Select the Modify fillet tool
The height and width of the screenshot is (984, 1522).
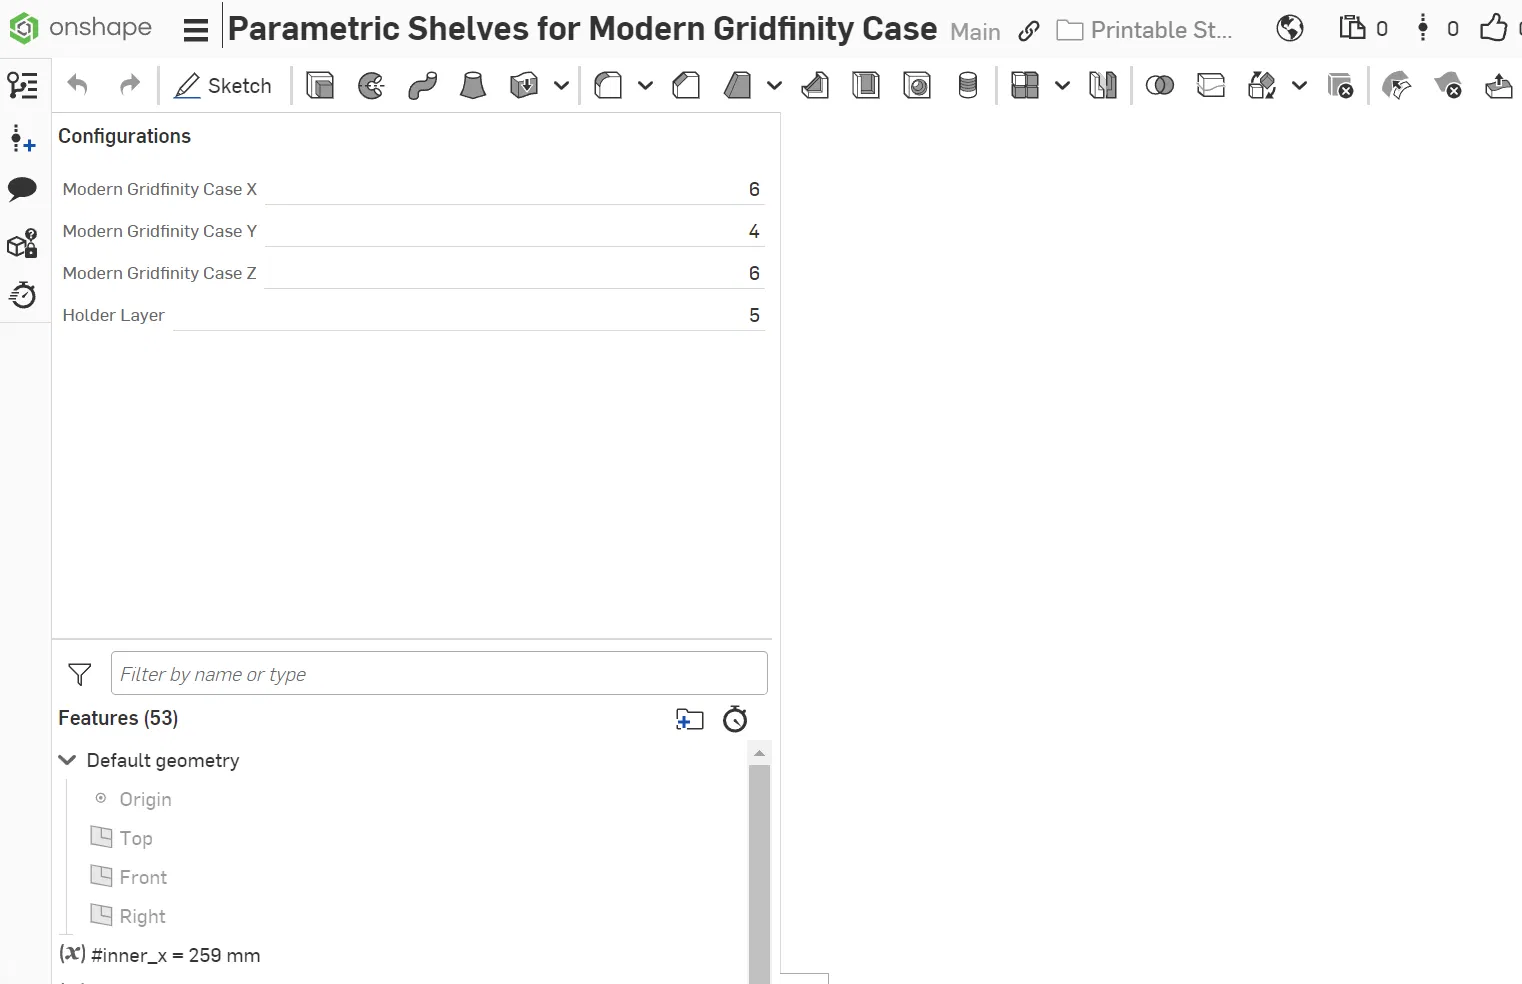pyautogui.click(x=1397, y=86)
